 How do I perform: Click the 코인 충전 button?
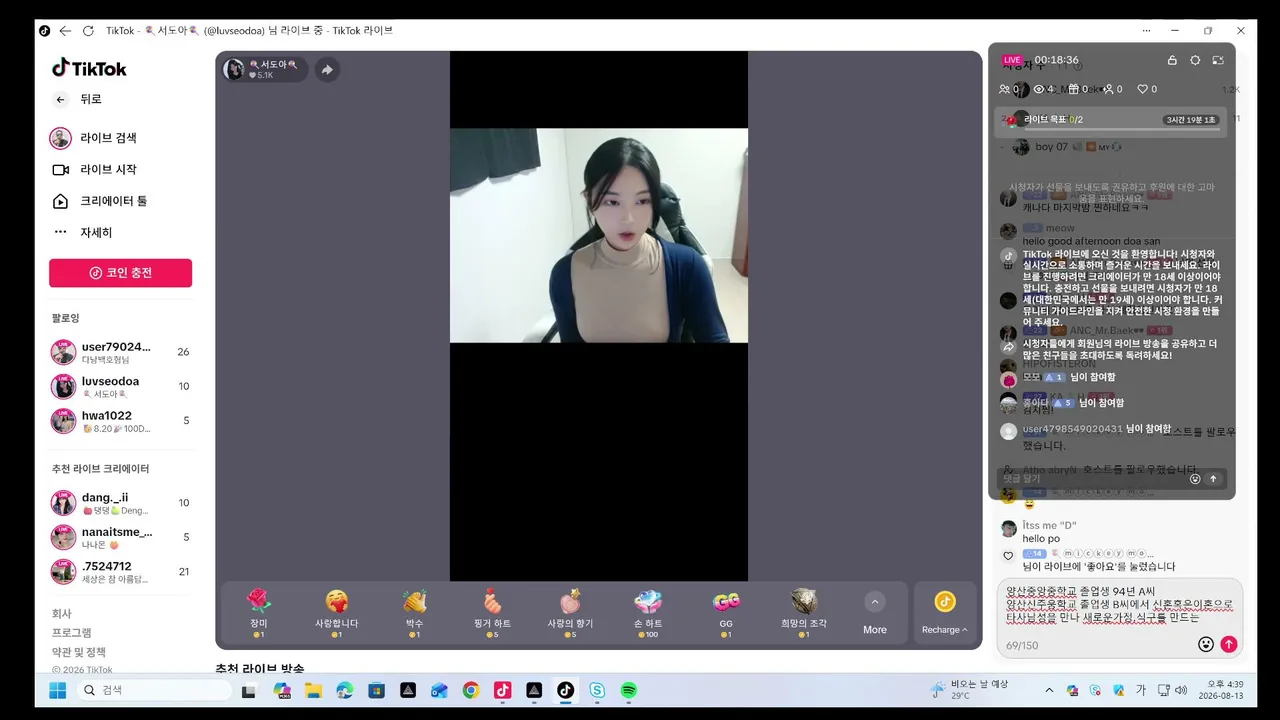pos(120,273)
